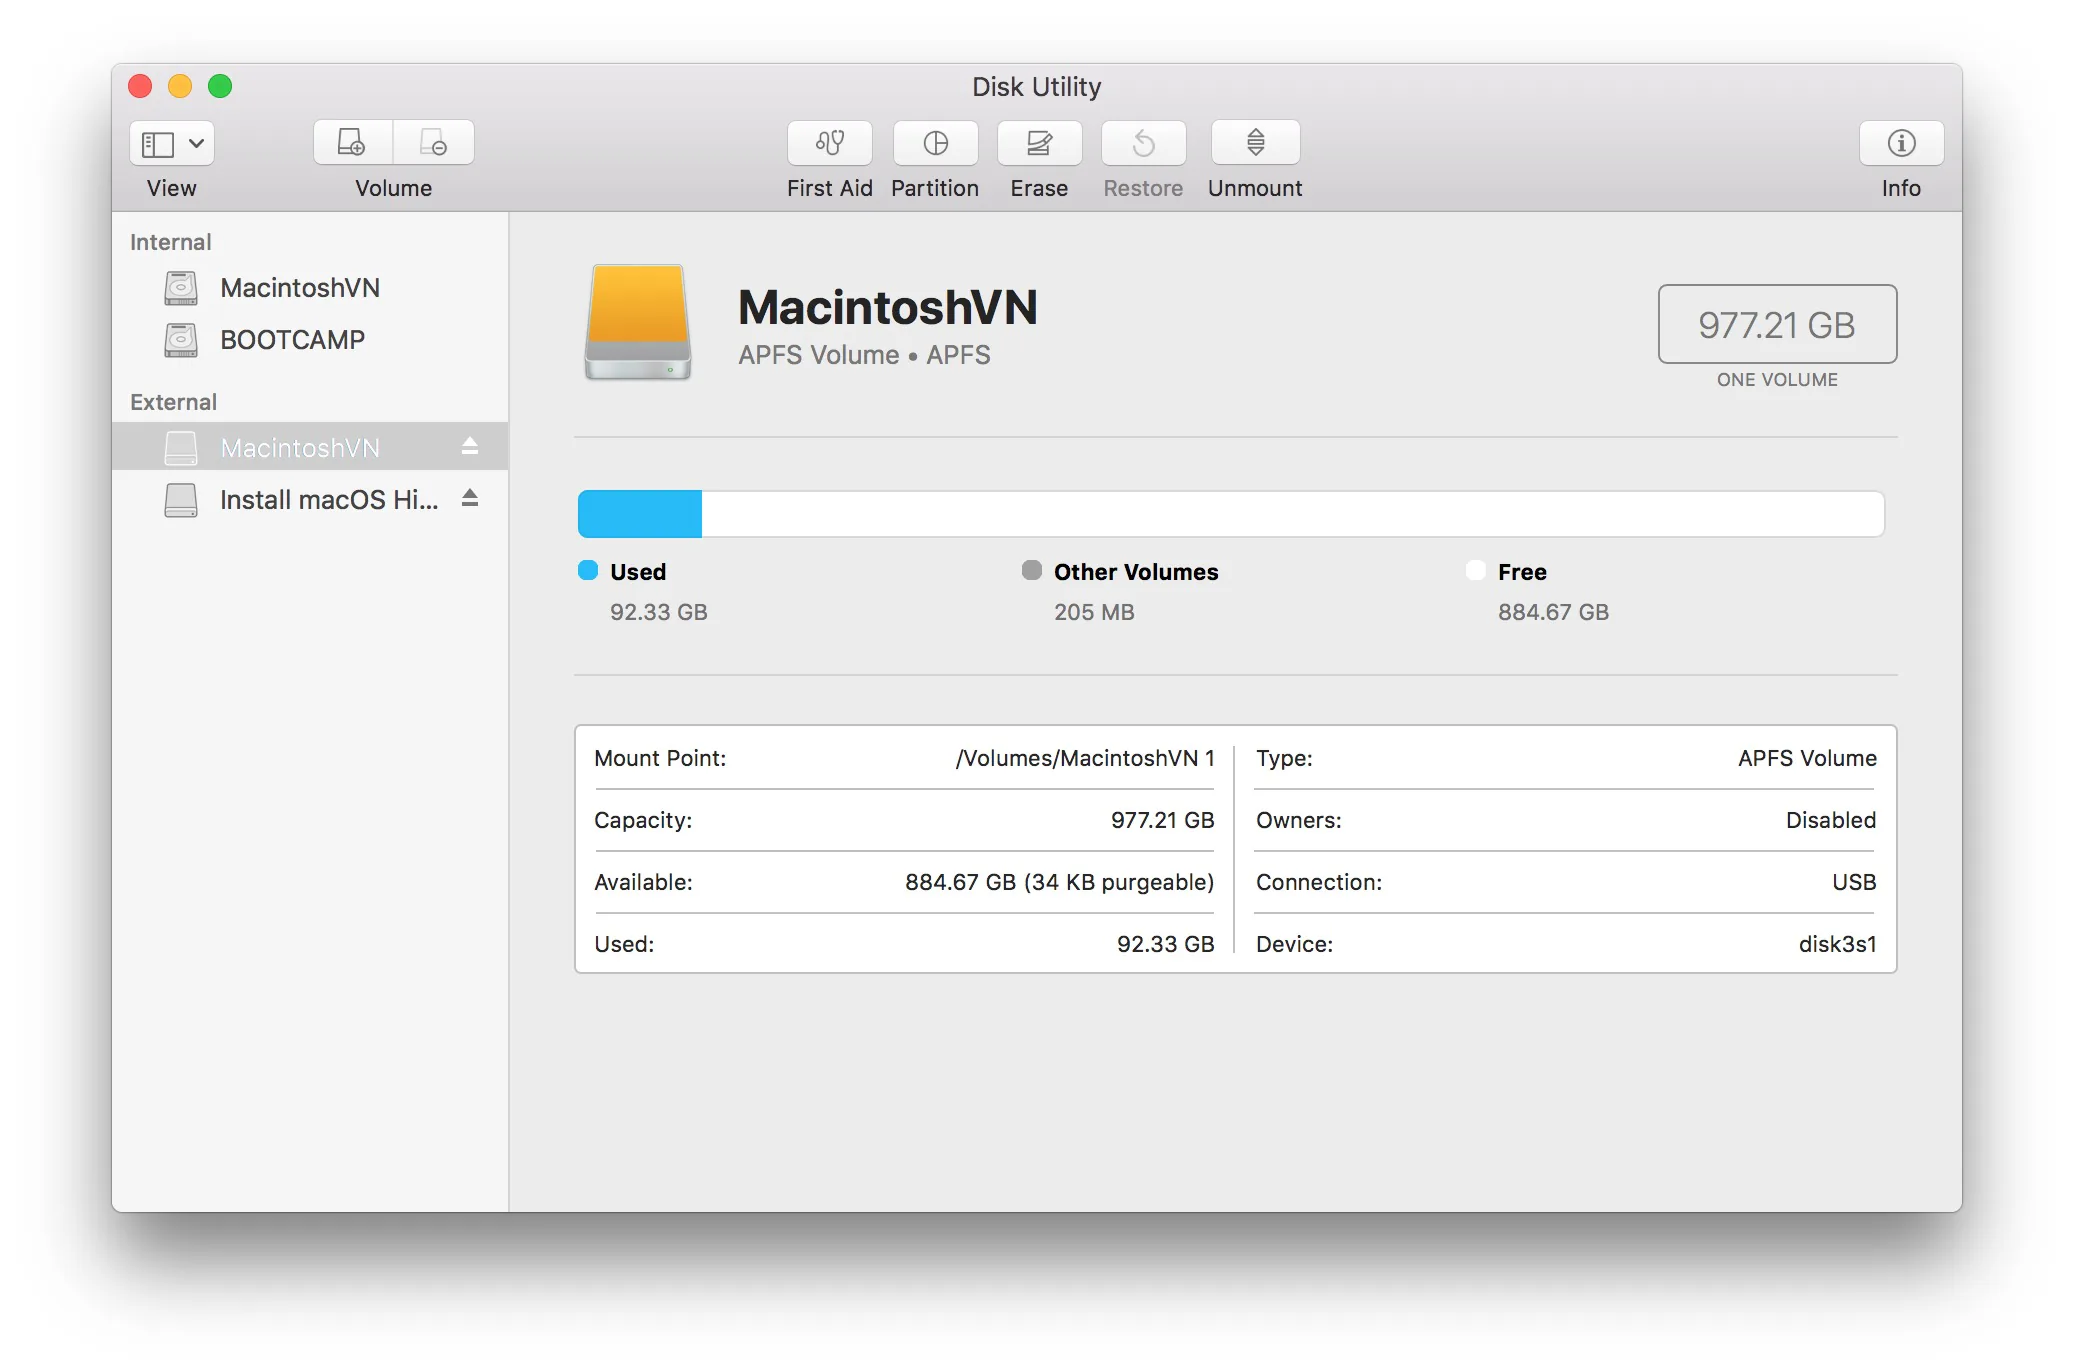Click the Type value APFS Volume
Image resolution: width=2074 pixels, height=1372 pixels.
pyautogui.click(x=1807, y=758)
